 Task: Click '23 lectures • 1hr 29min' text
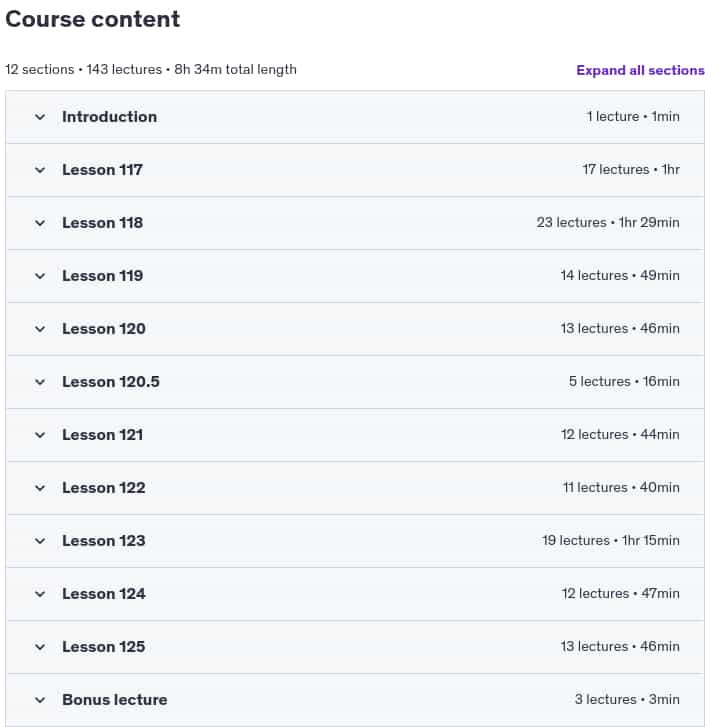click(608, 223)
